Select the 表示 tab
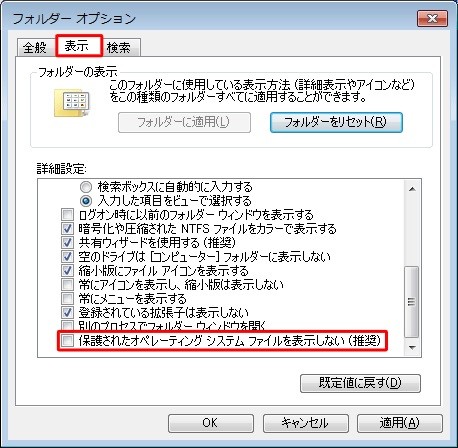 (x=78, y=46)
